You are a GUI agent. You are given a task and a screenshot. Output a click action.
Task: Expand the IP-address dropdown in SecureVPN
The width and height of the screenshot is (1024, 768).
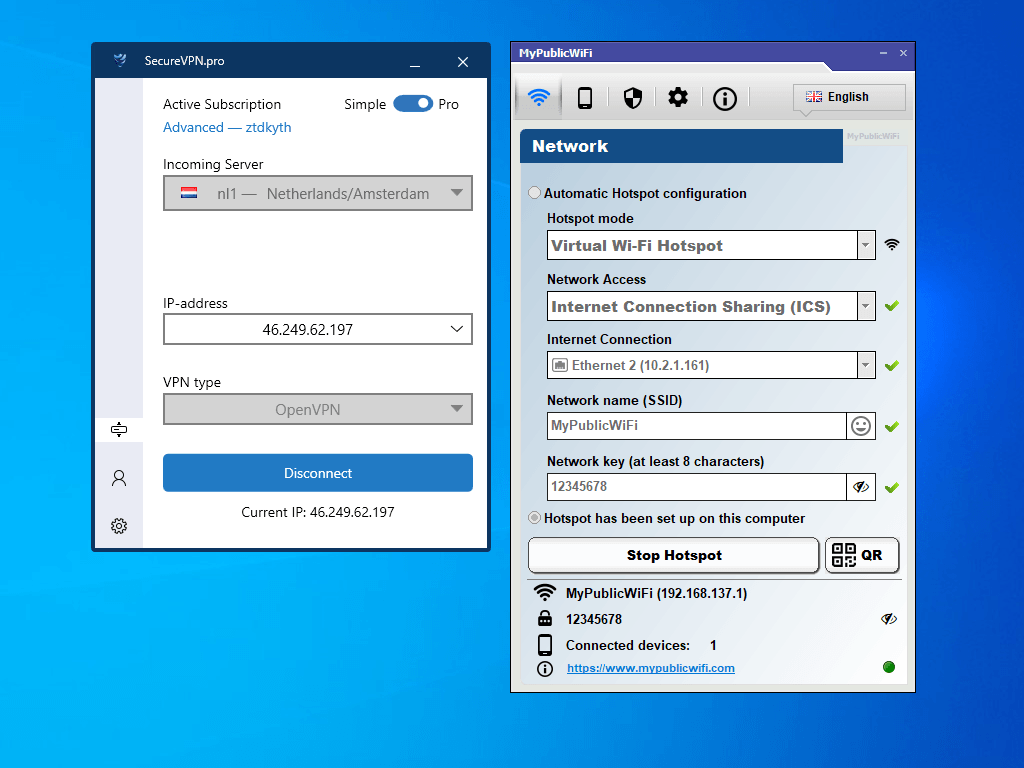318,329
